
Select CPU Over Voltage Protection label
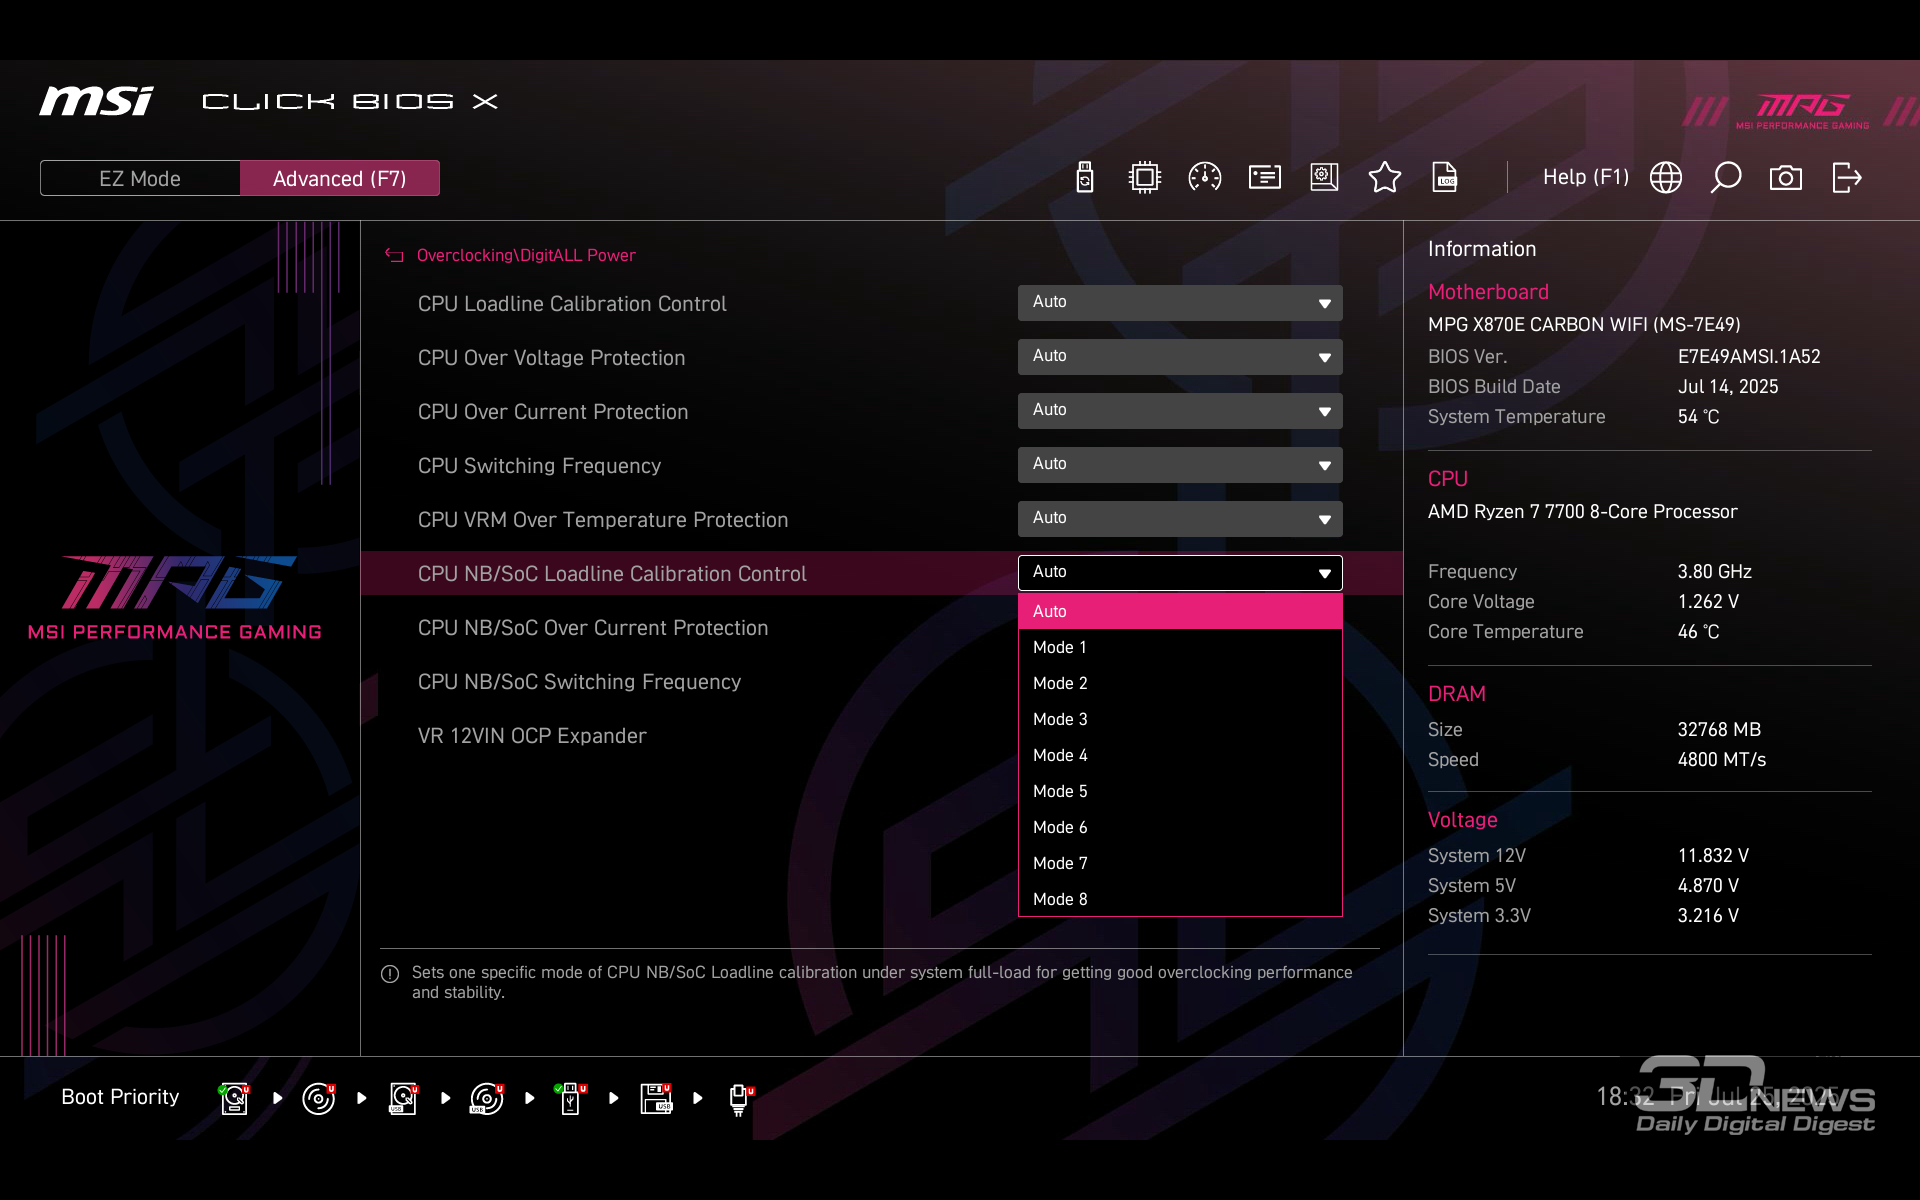(551, 358)
